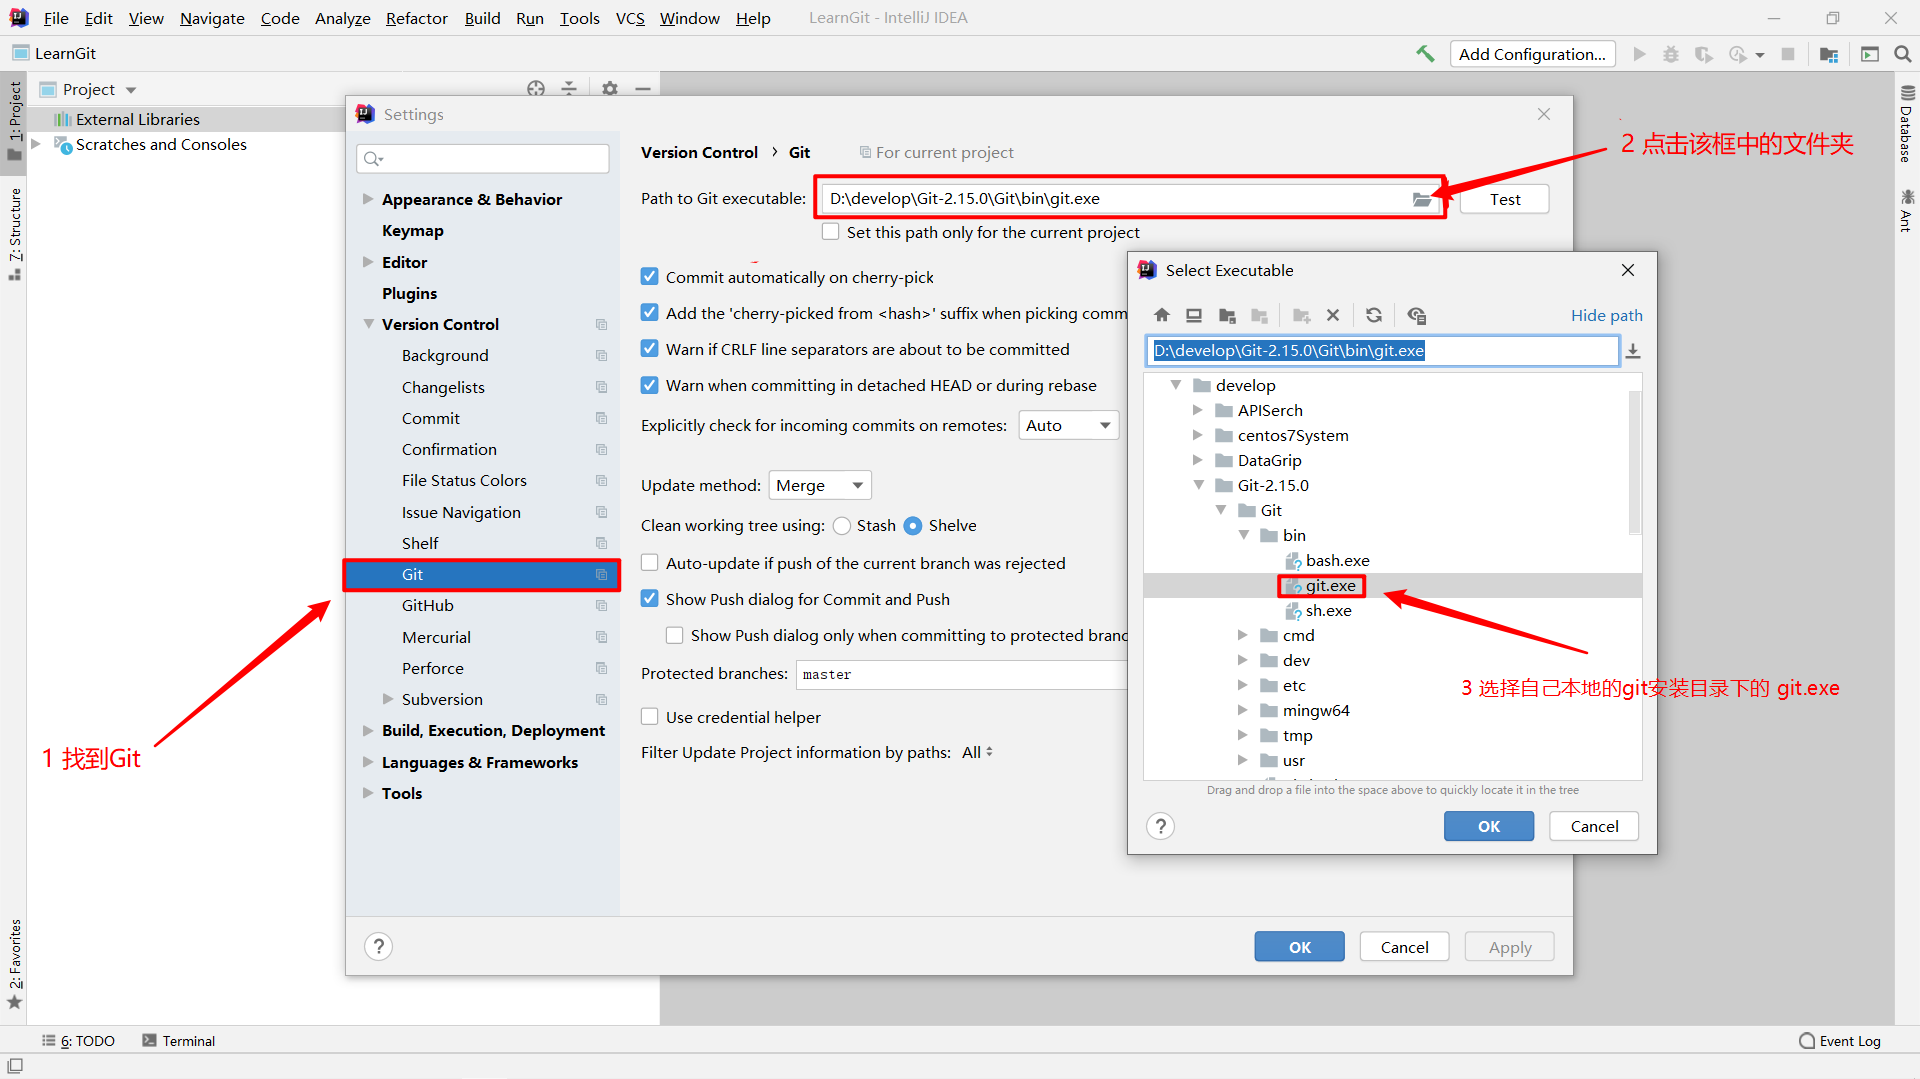This screenshot has width=1920, height=1079.
Task: Open incoming commits check Auto dropdown
Action: click(1069, 426)
